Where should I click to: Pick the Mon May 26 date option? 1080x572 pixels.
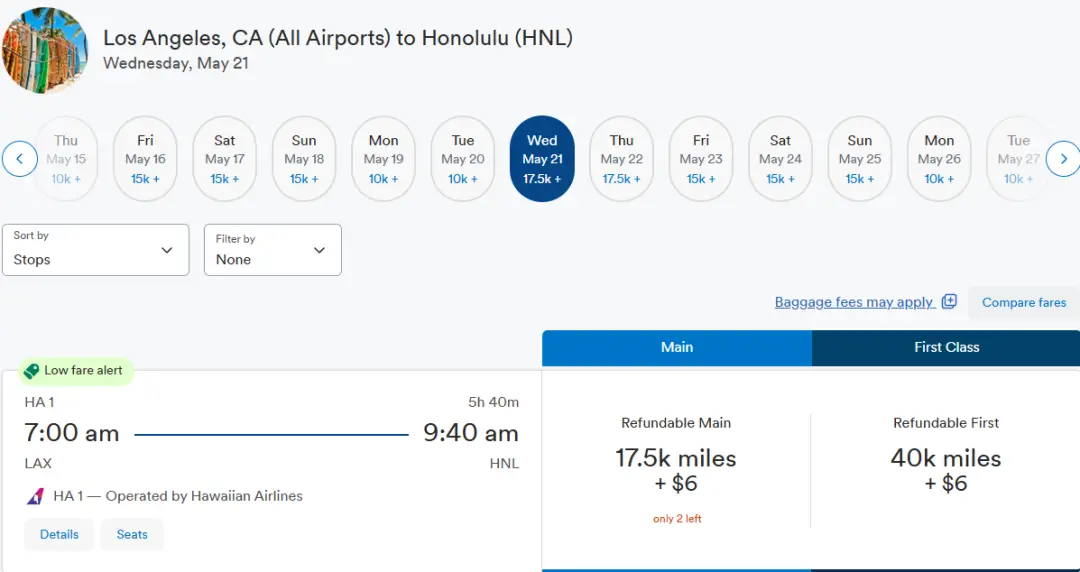click(x=939, y=159)
